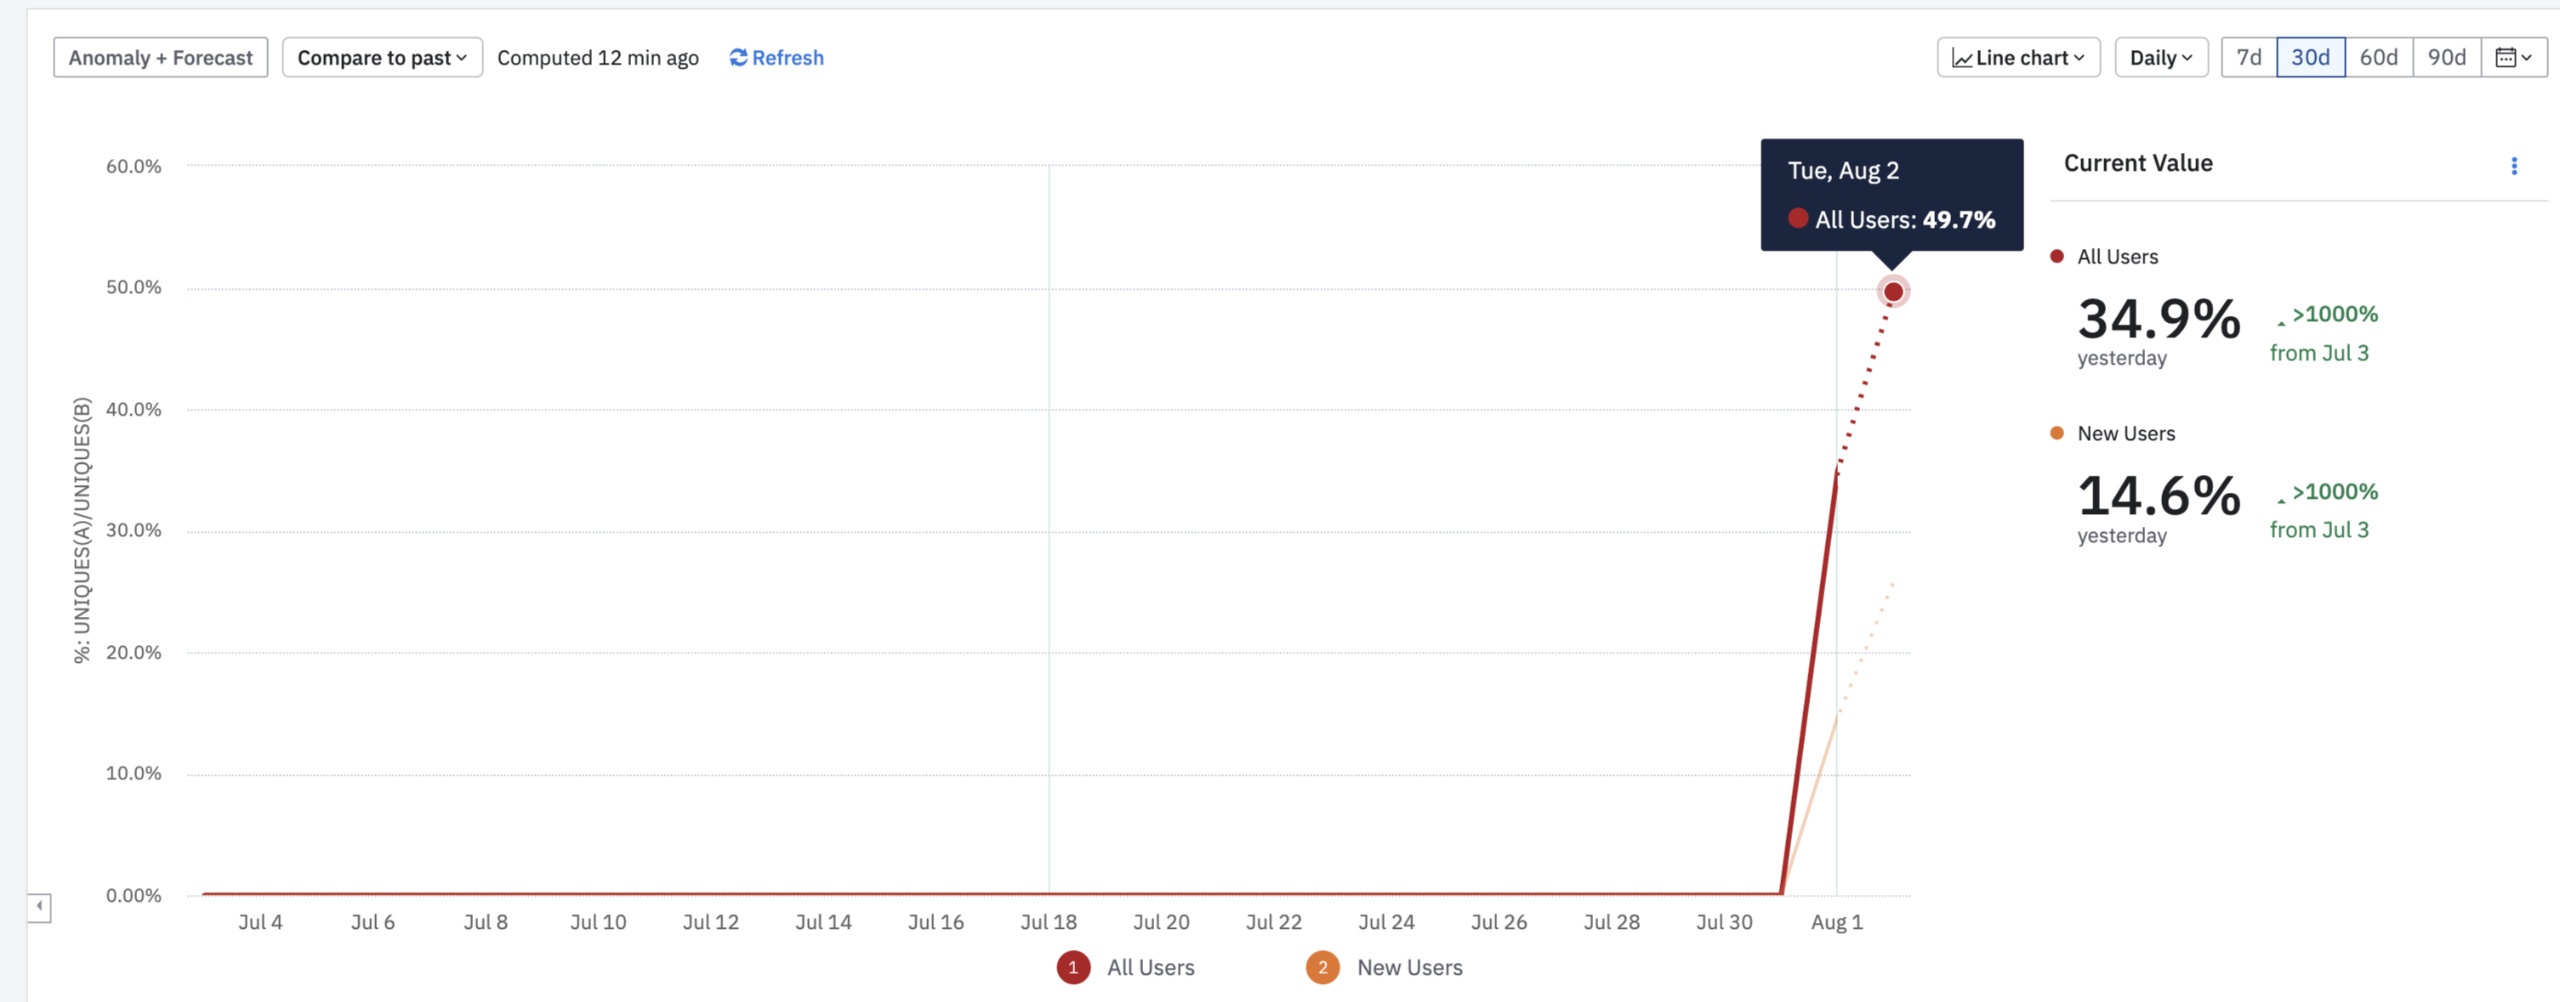
Task: Click the line chart icon
Action: [x=1962, y=59]
